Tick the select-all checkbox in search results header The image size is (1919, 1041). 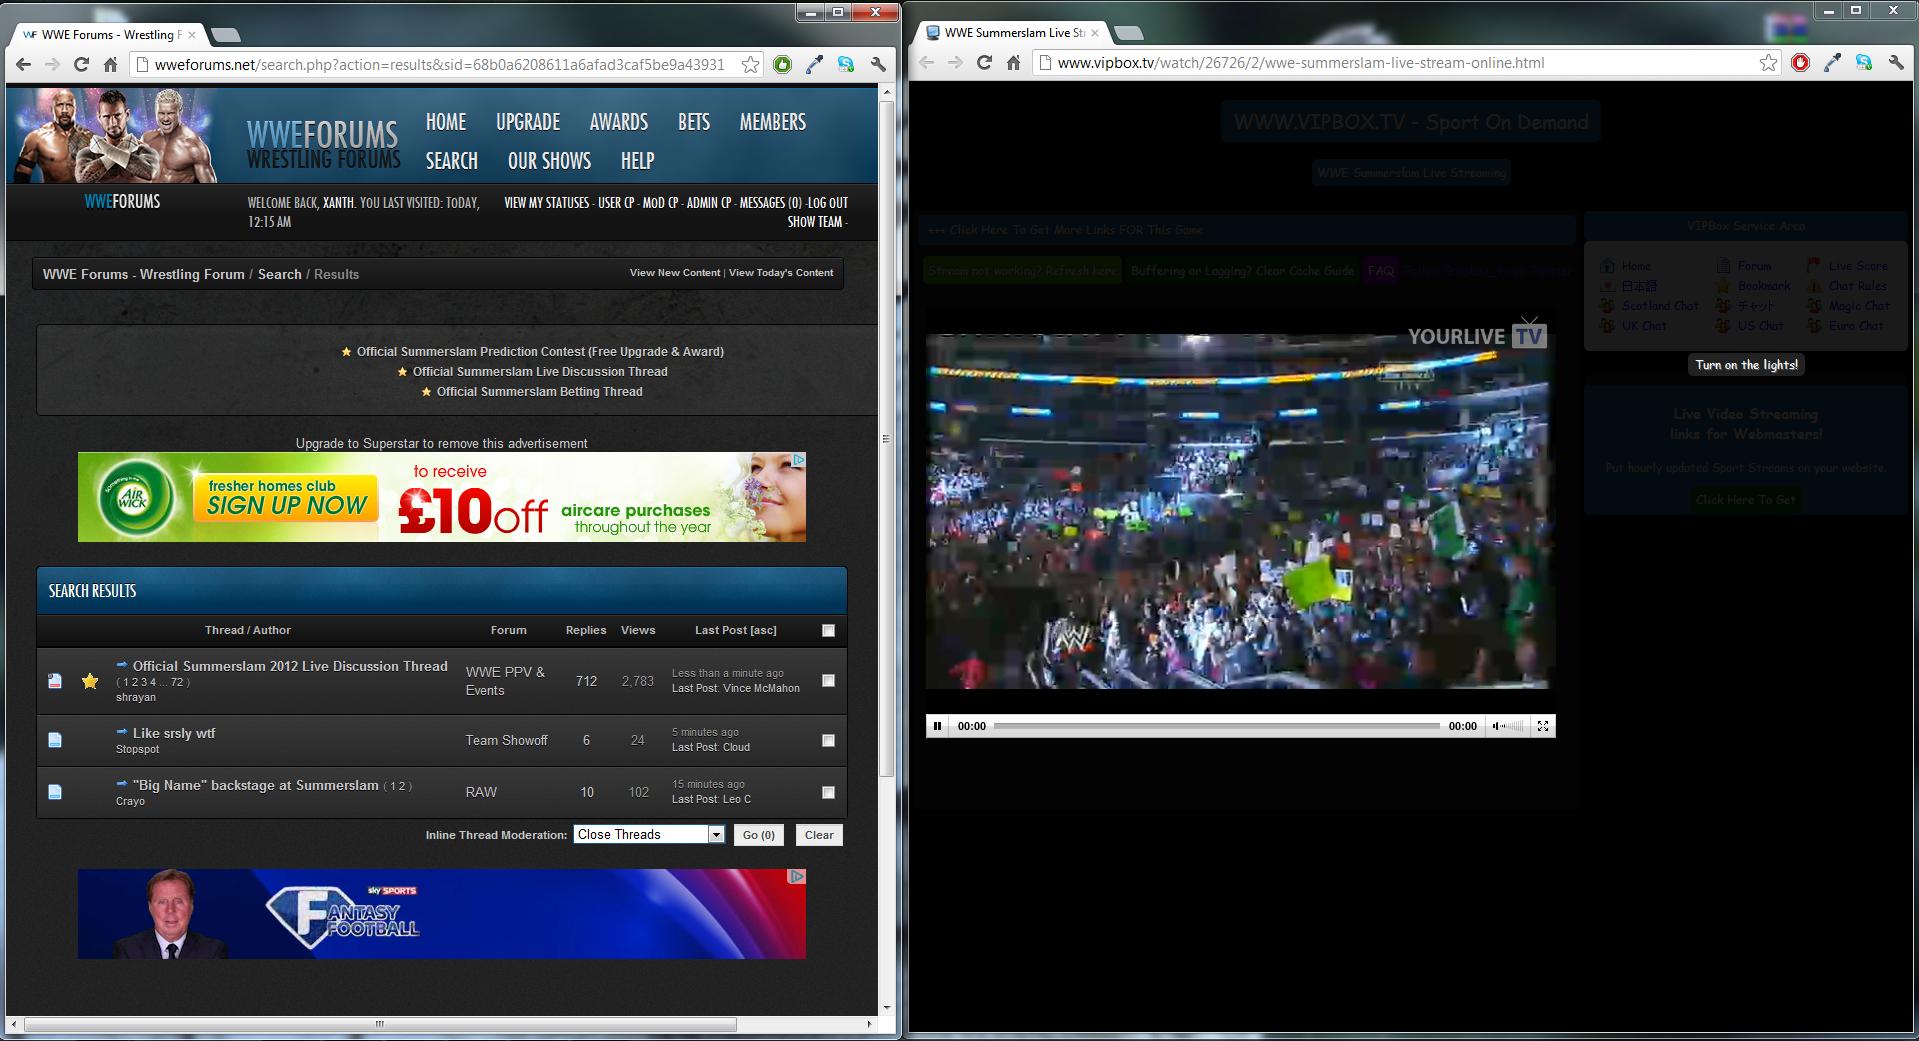pyautogui.click(x=828, y=630)
